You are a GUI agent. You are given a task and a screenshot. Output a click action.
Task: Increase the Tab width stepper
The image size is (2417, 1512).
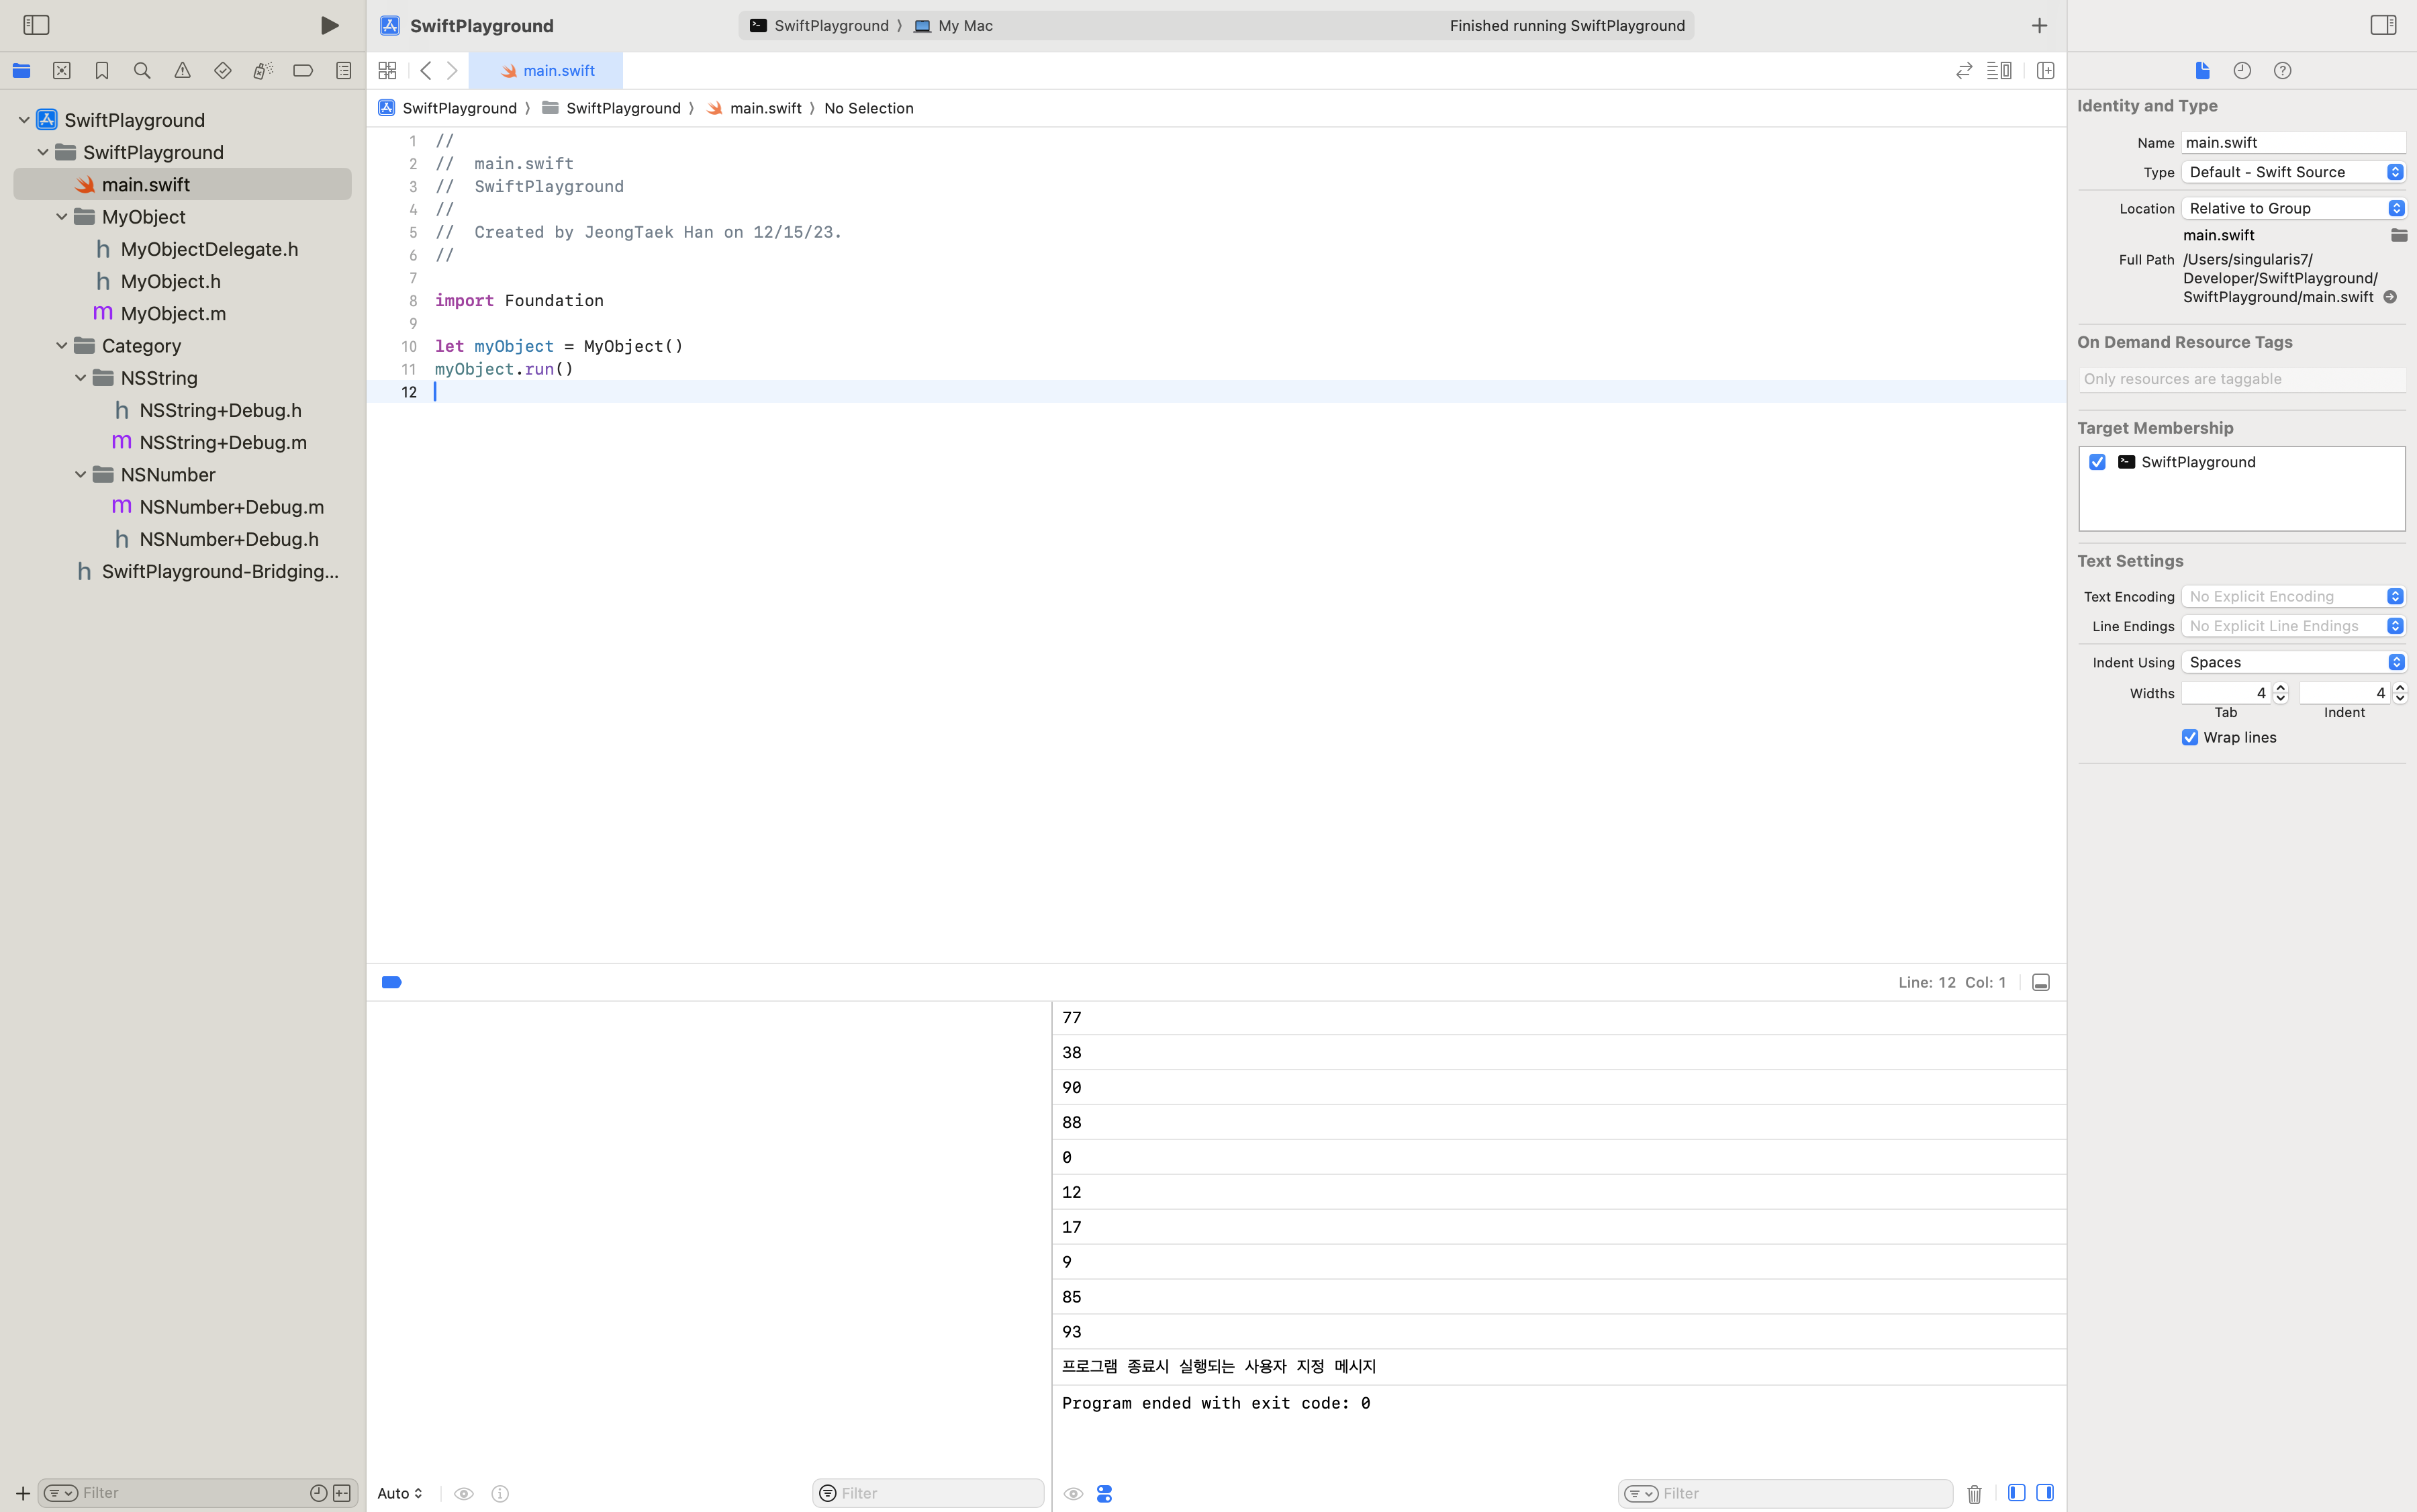point(2281,688)
